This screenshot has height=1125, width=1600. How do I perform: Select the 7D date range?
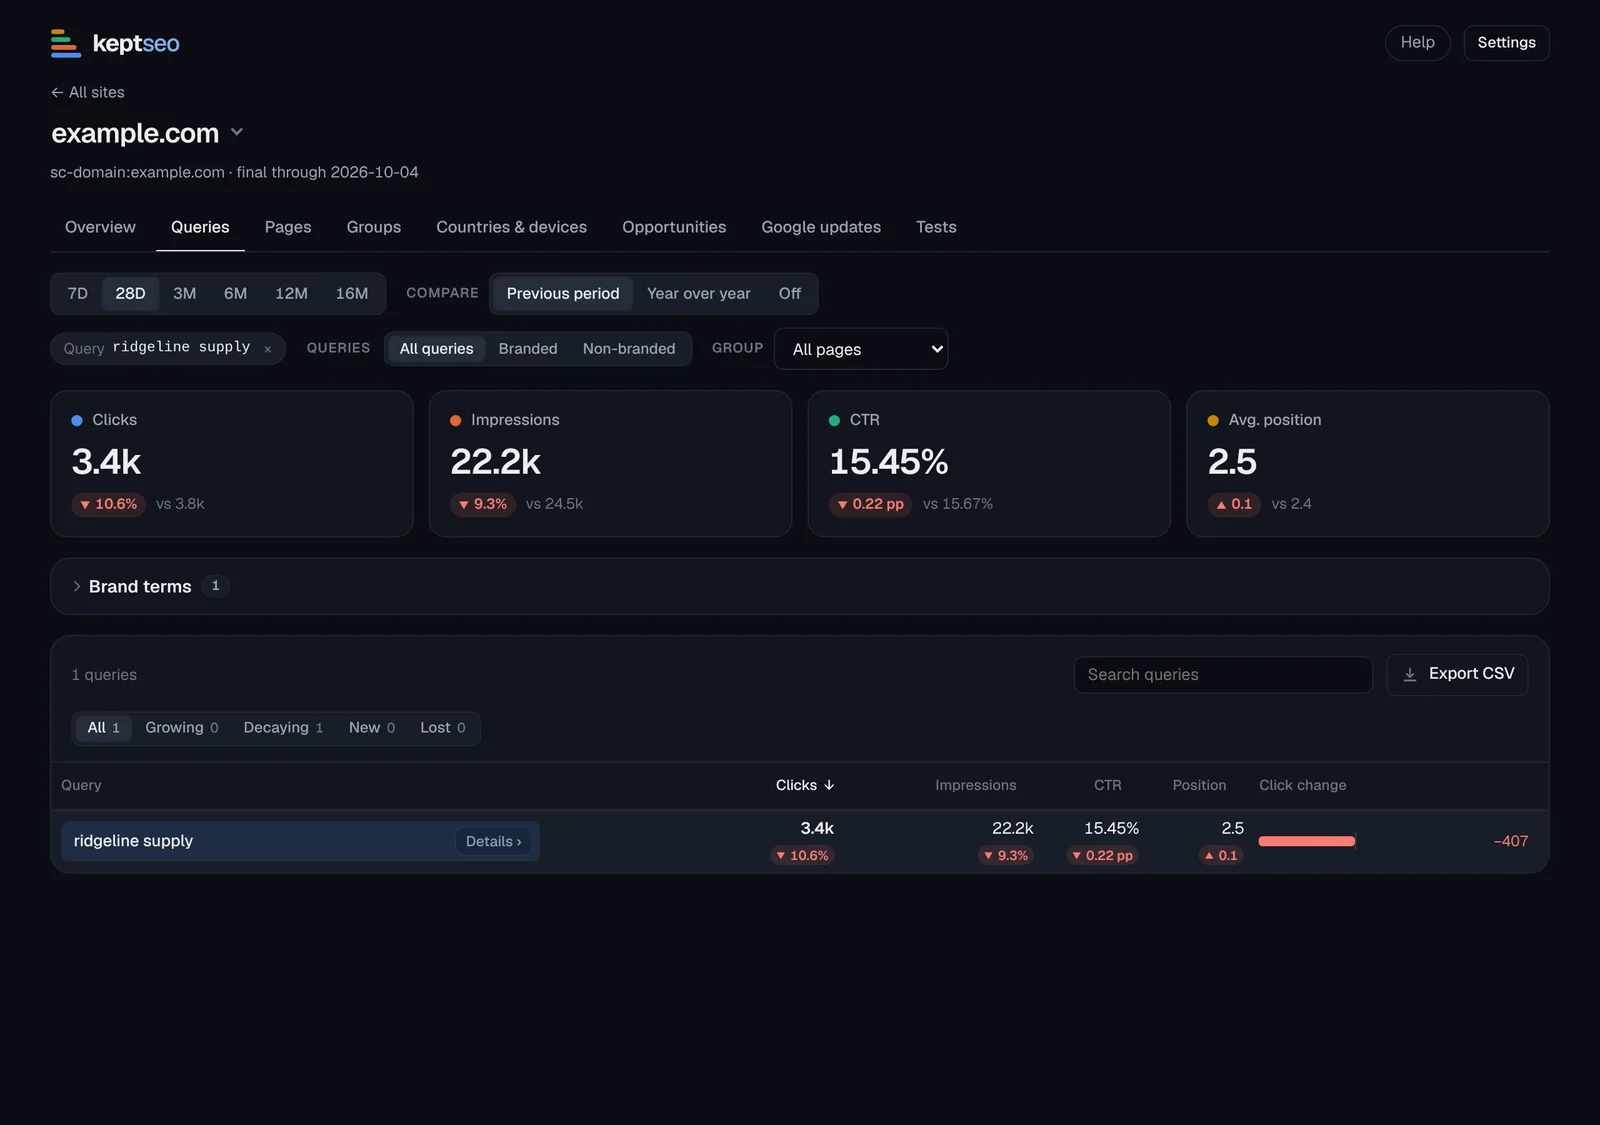pyautogui.click(x=78, y=294)
